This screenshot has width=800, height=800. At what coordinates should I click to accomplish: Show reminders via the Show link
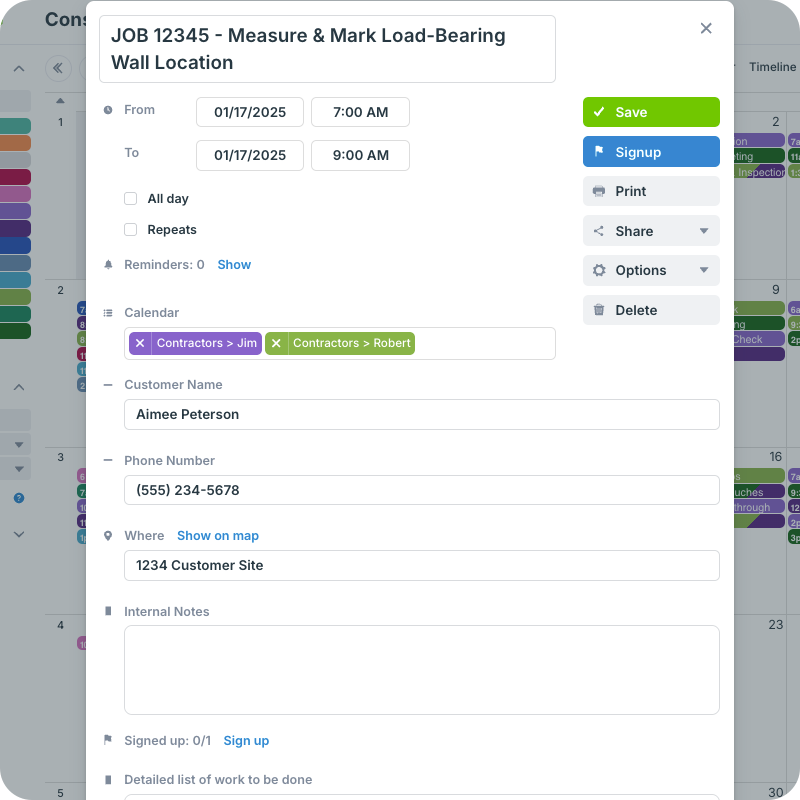coord(234,265)
